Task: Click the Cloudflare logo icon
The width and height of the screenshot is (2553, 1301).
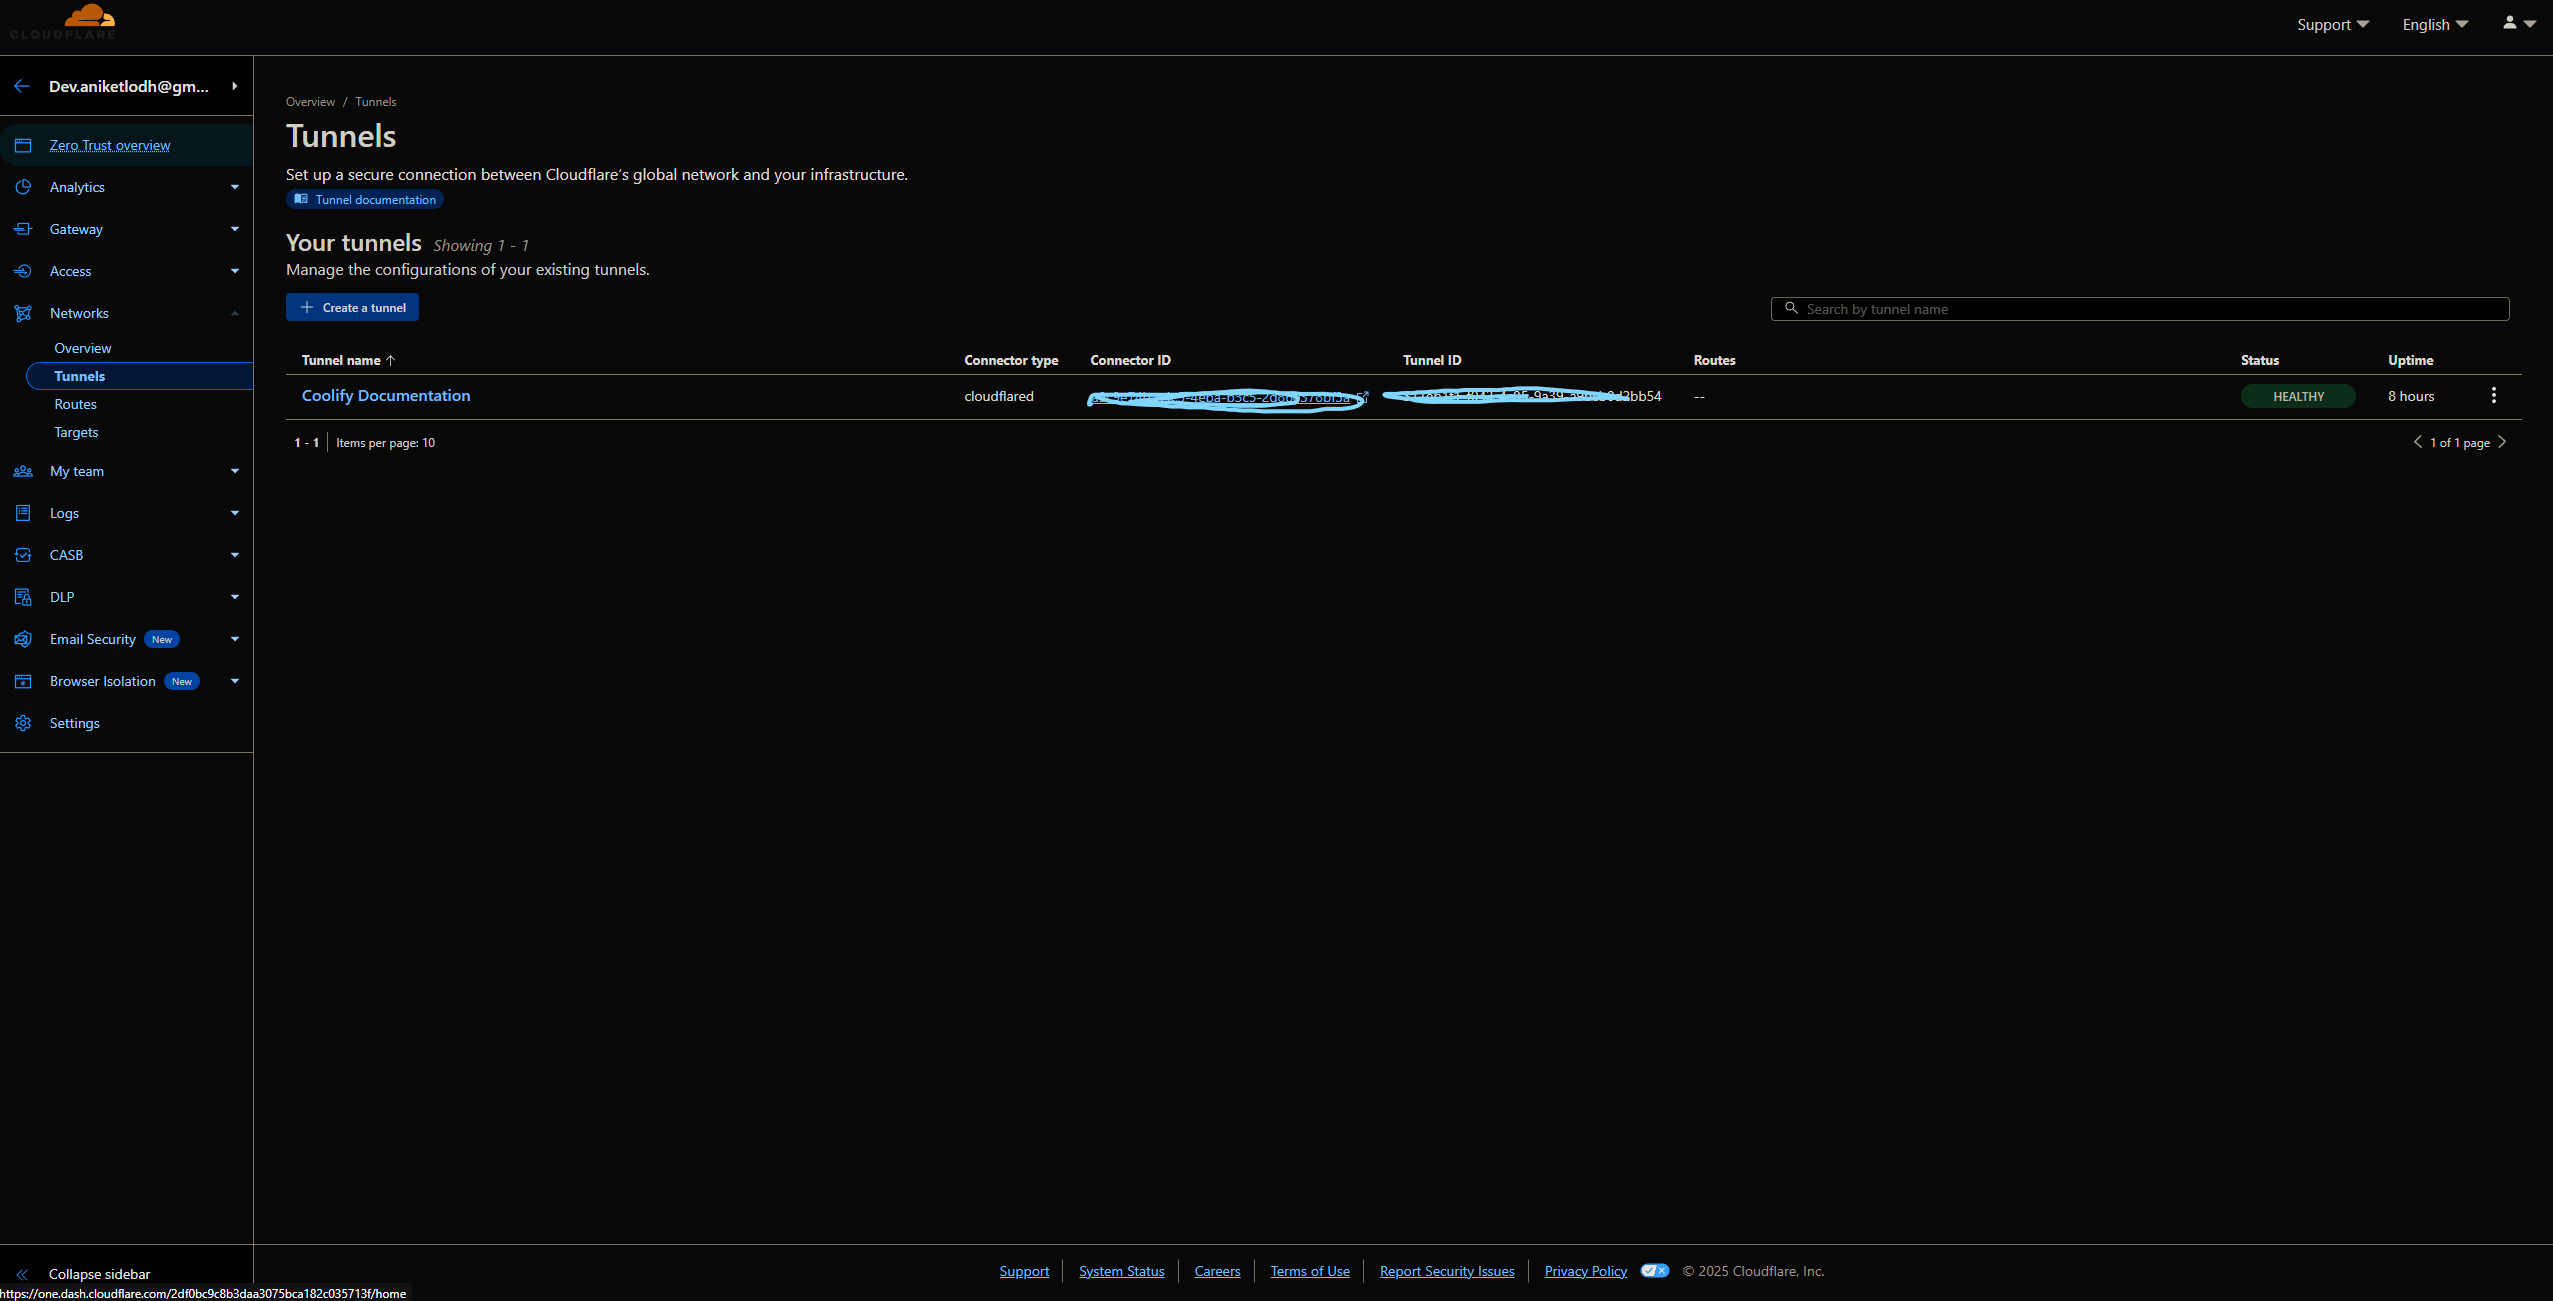Action: coord(88,18)
